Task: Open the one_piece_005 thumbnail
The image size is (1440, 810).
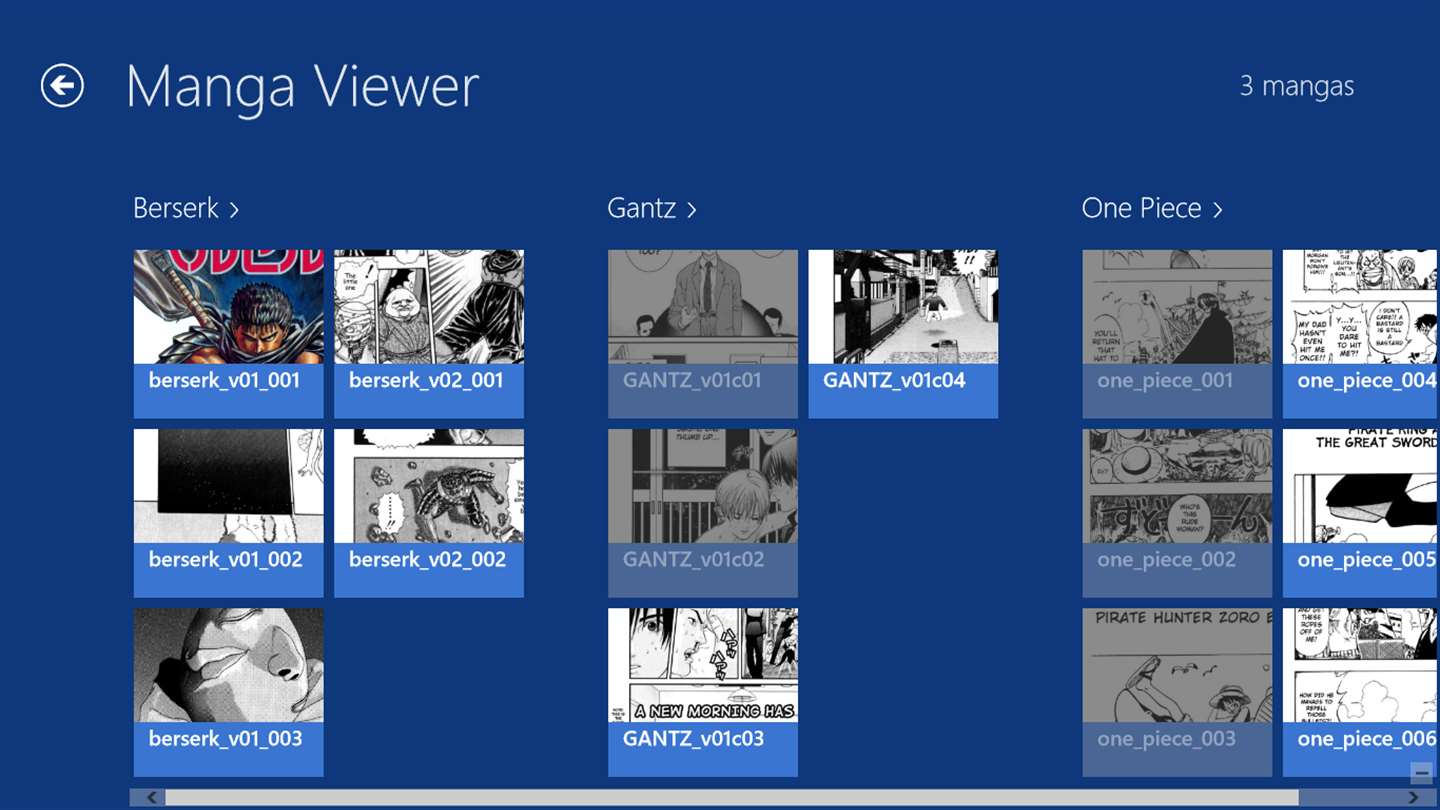Action: [x=1361, y=513]
